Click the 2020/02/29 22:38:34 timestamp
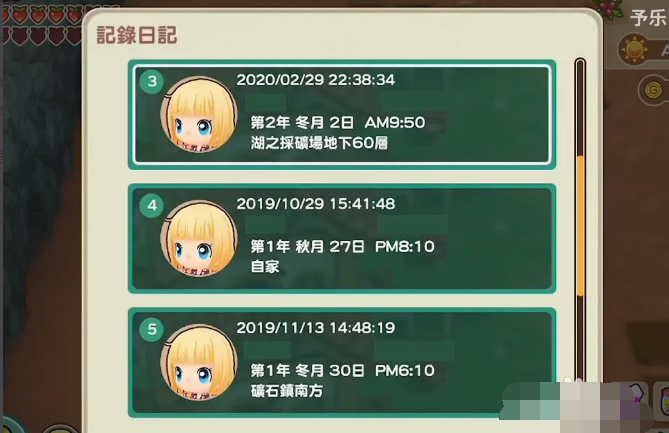This screenshot has width=669, height=433. click(x=316, y=80)
